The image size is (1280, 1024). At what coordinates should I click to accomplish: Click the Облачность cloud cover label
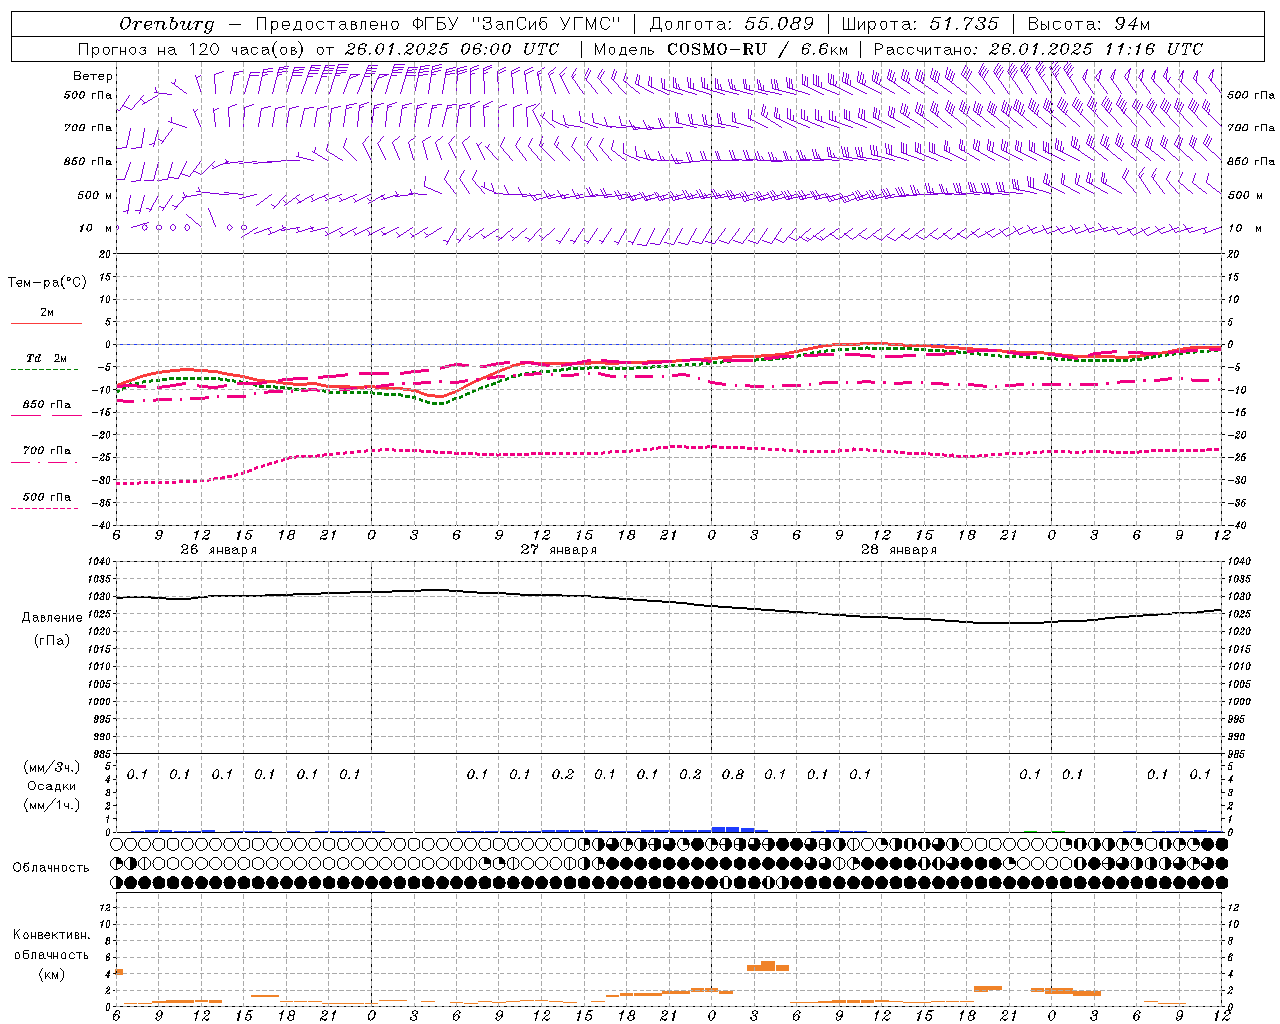point(51,868)
